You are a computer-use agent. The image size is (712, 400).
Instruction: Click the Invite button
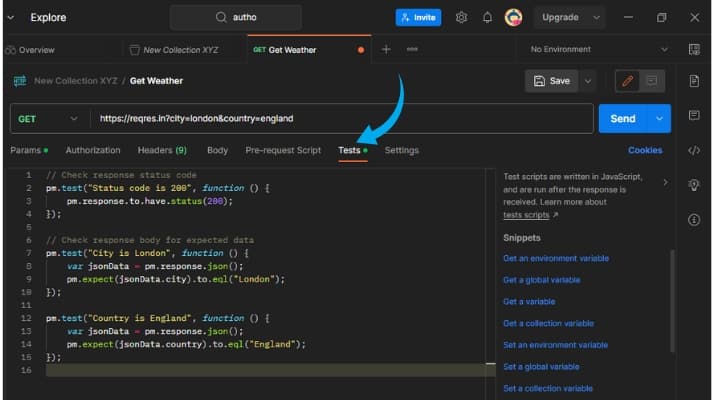point(418,18)
